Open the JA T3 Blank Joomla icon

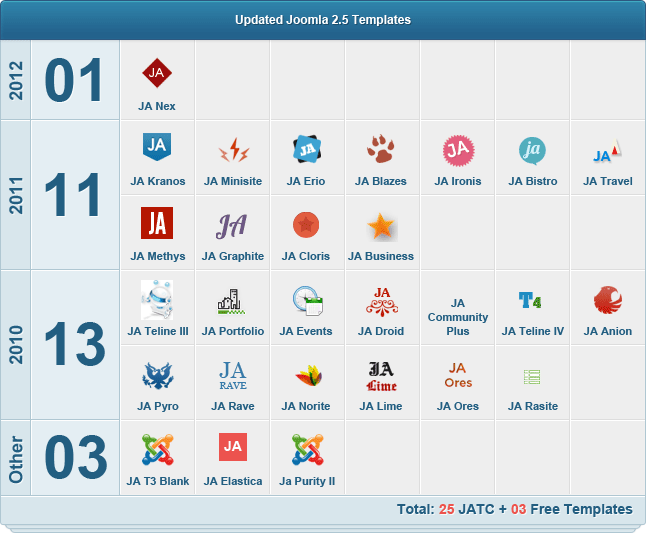(158, 449)
